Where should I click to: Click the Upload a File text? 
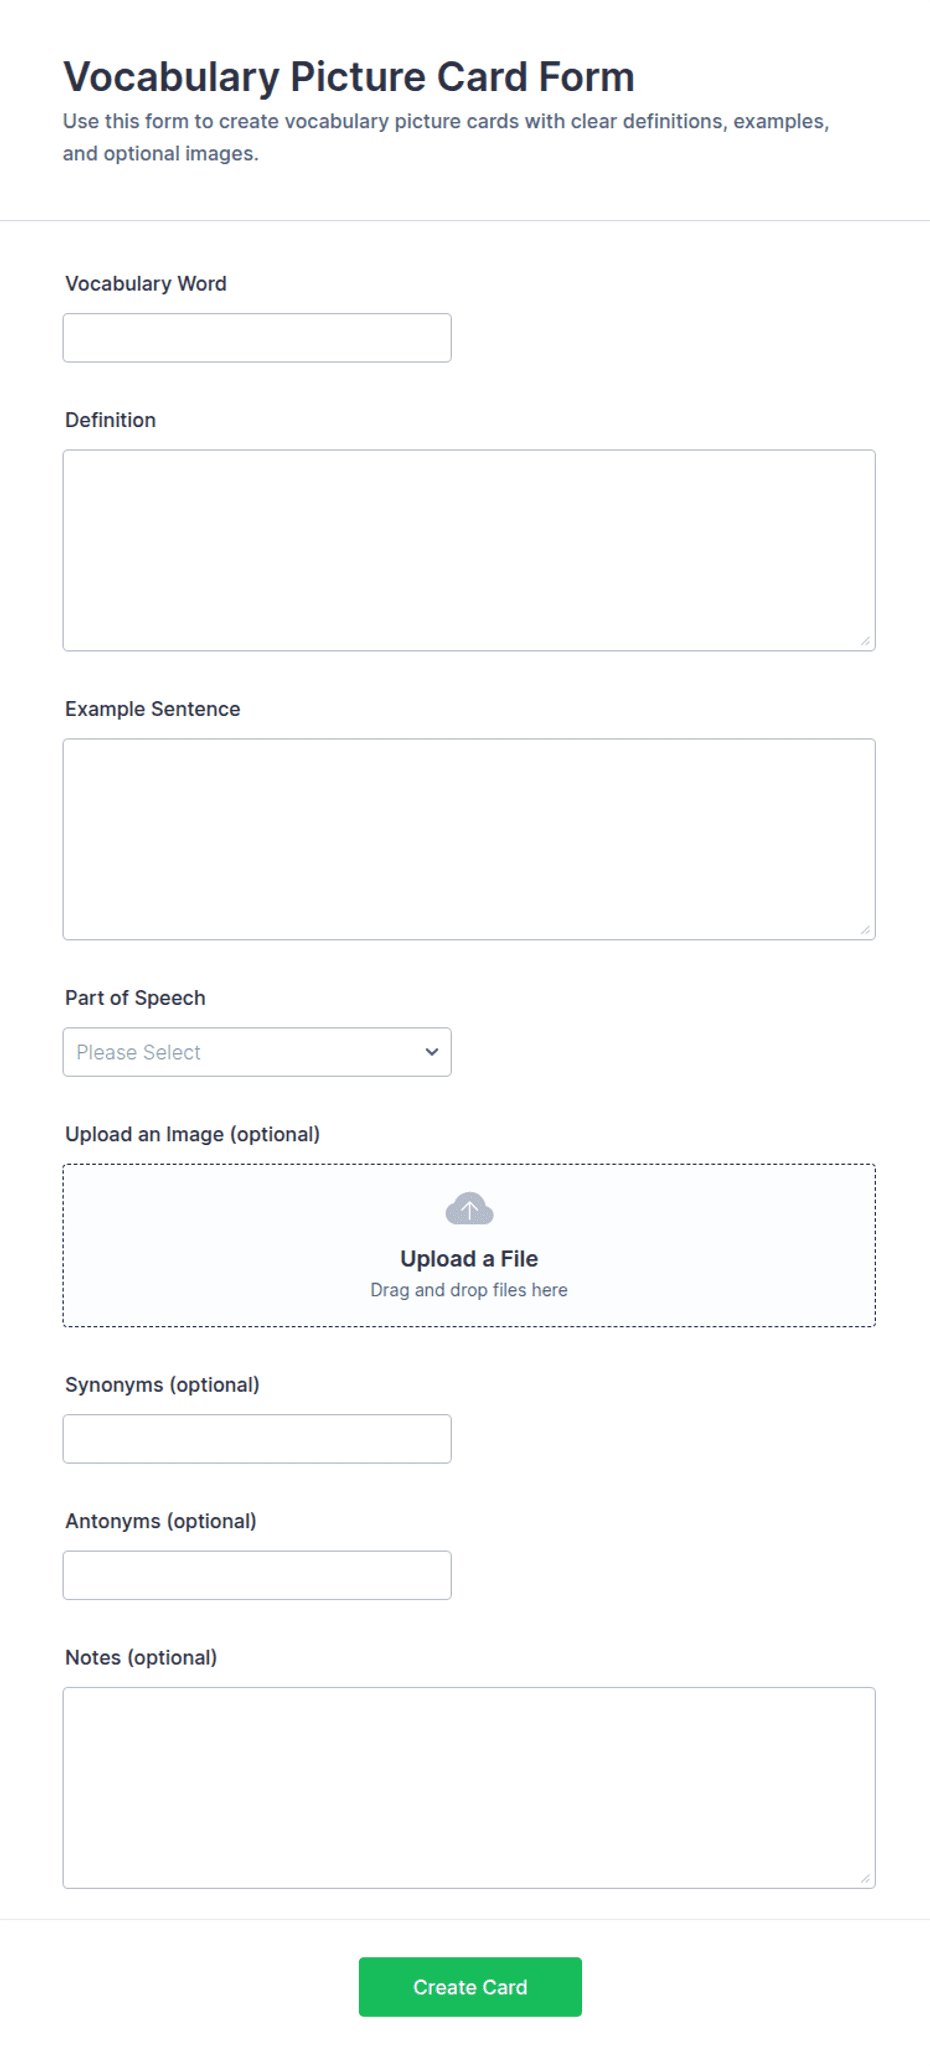pos(469,1259)
